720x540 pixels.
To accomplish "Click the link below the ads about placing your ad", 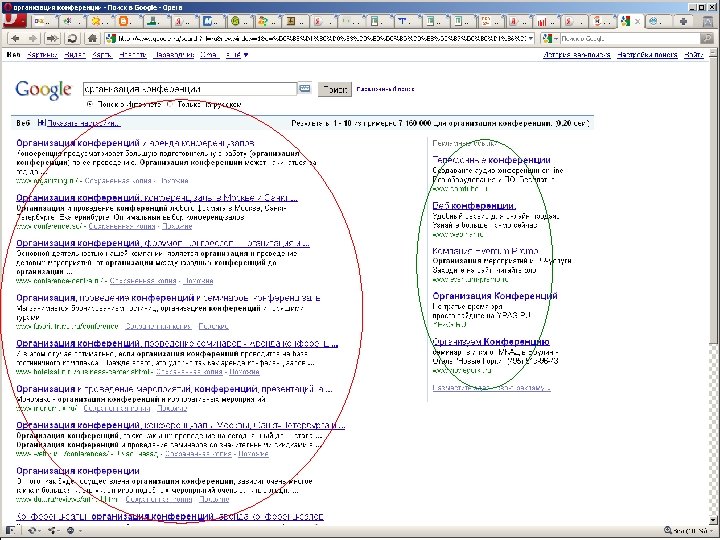I will tap(491, 388).
